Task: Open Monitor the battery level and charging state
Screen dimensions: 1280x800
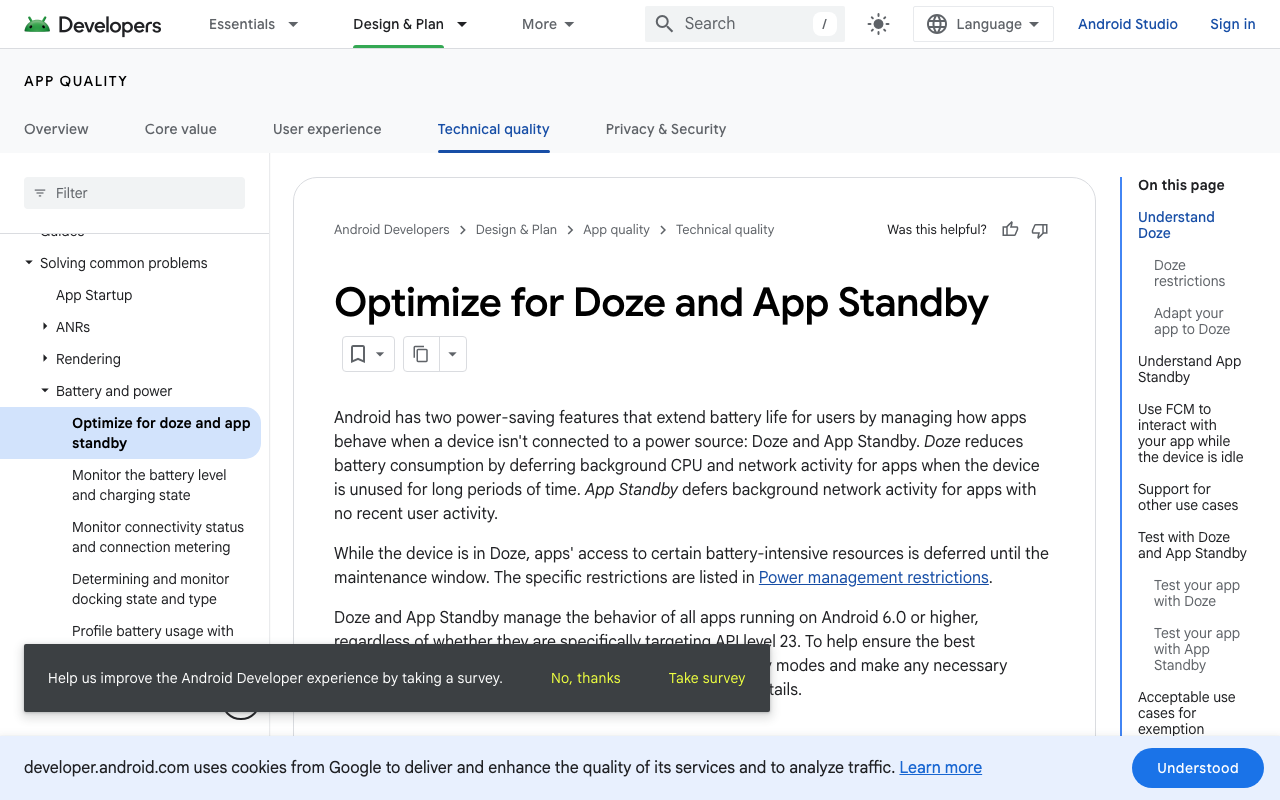Action: [x=149, y=485]
